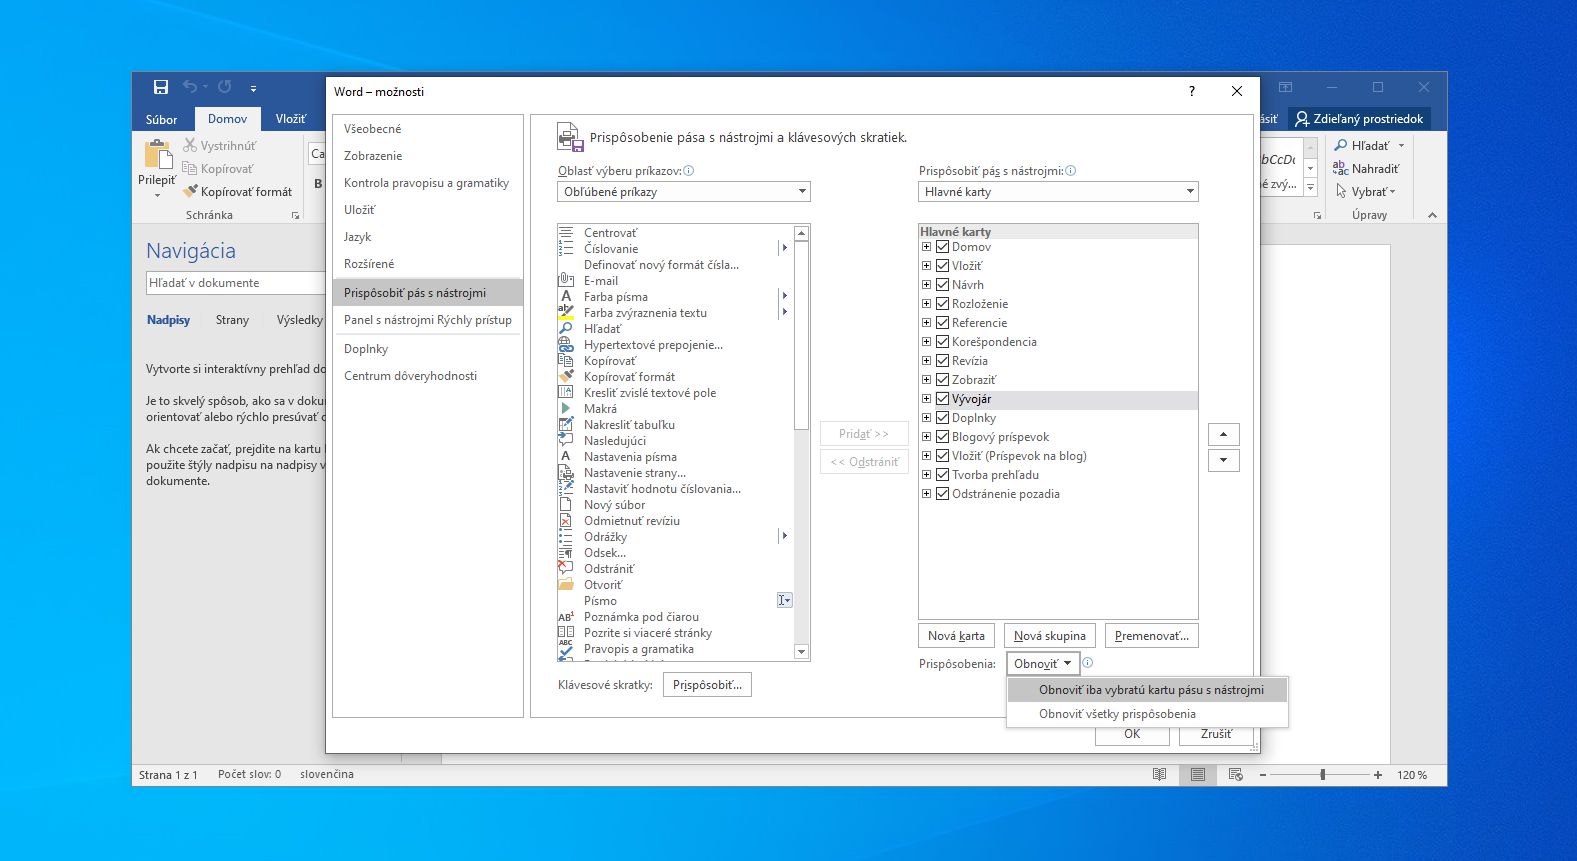
Task: Expand the Zobraziť tree node
Action: [x=926, y=380]
